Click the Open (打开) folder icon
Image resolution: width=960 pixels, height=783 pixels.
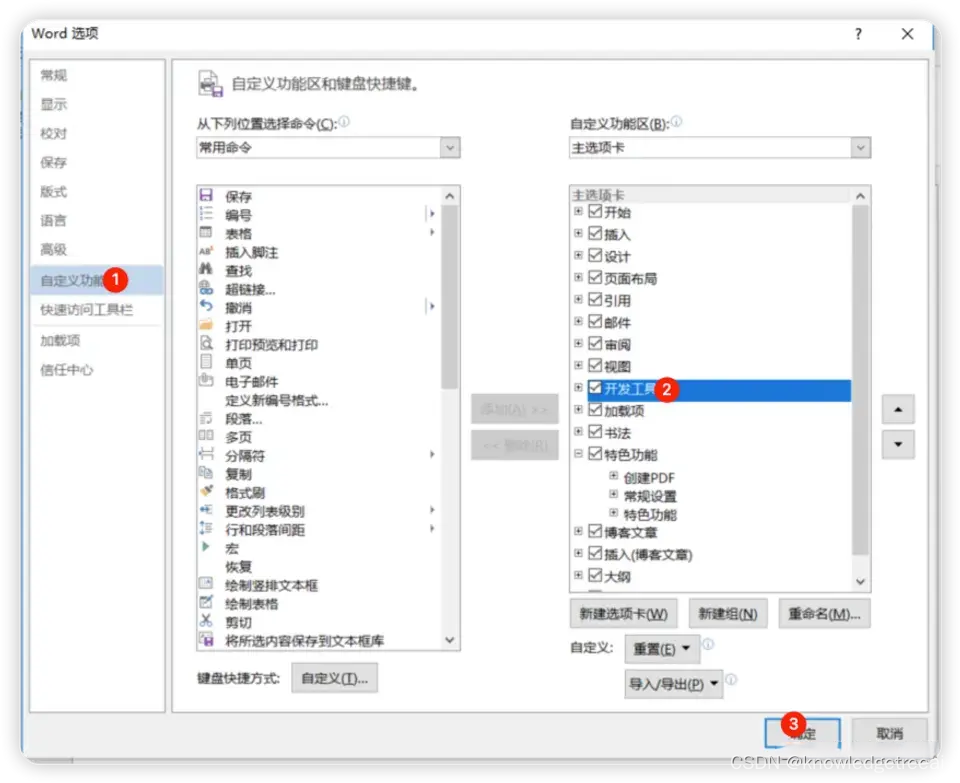click(x=206, y=325)
